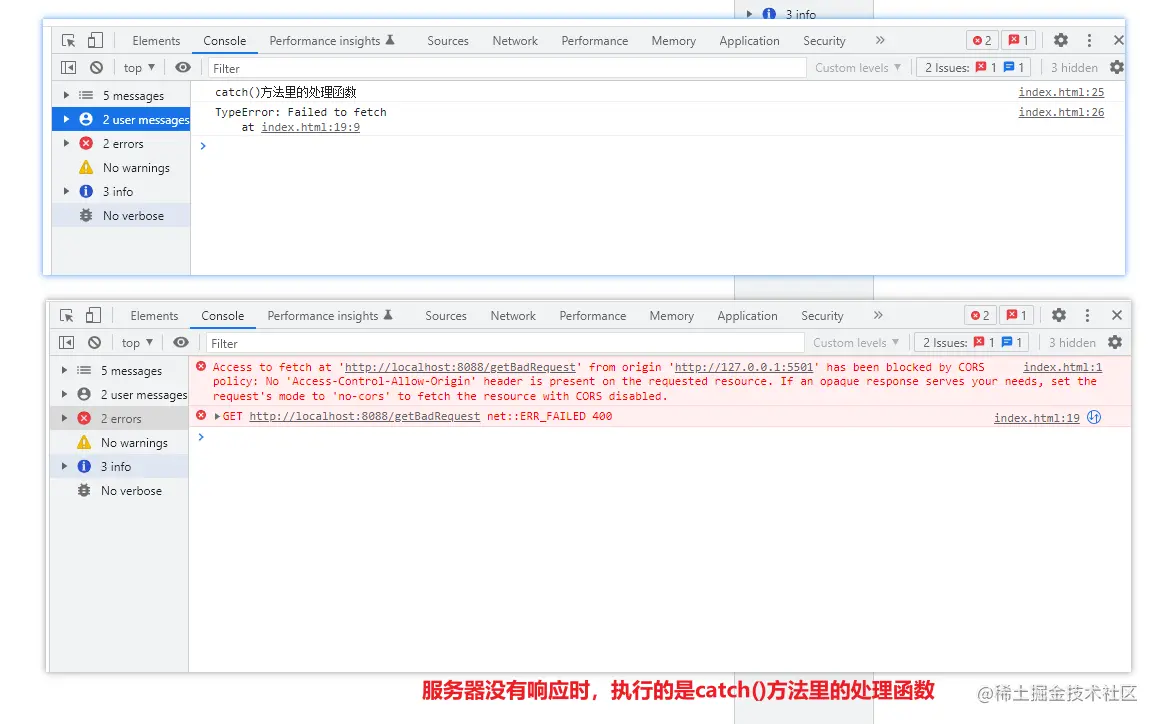Click the issues badge in lower DevTools tab bar
Viewport: 1158px width, 724px height.
[x=1017, y=315]
